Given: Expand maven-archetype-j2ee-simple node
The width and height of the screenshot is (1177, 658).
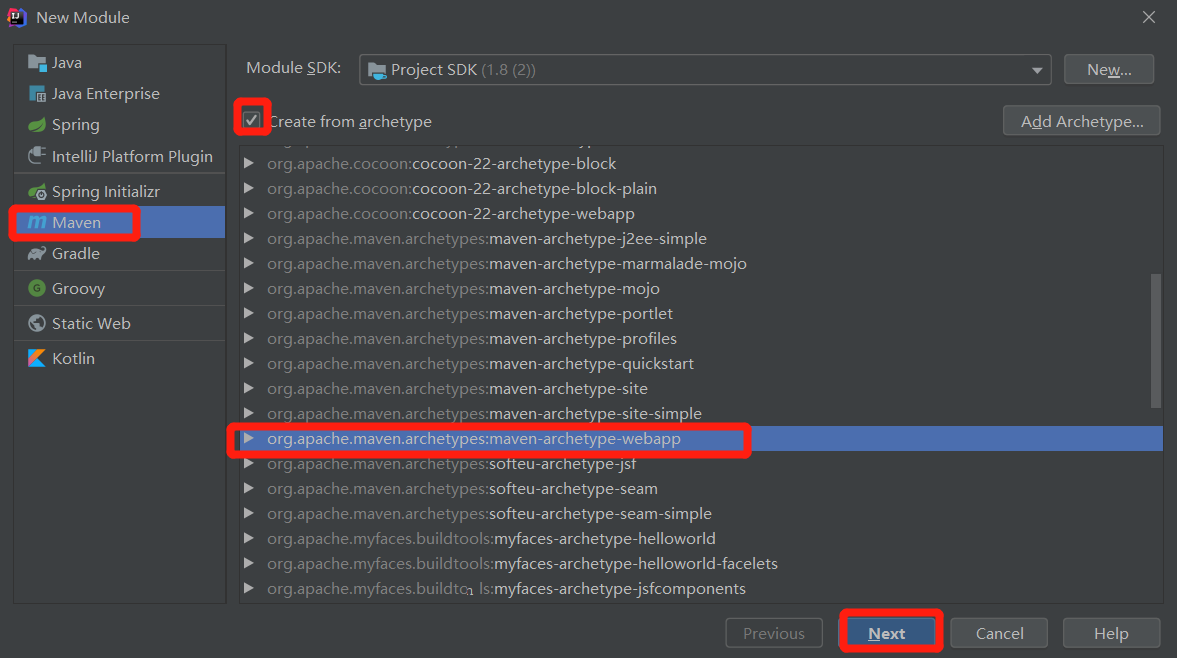Looking at the screenshot, I should click(248, 239).
